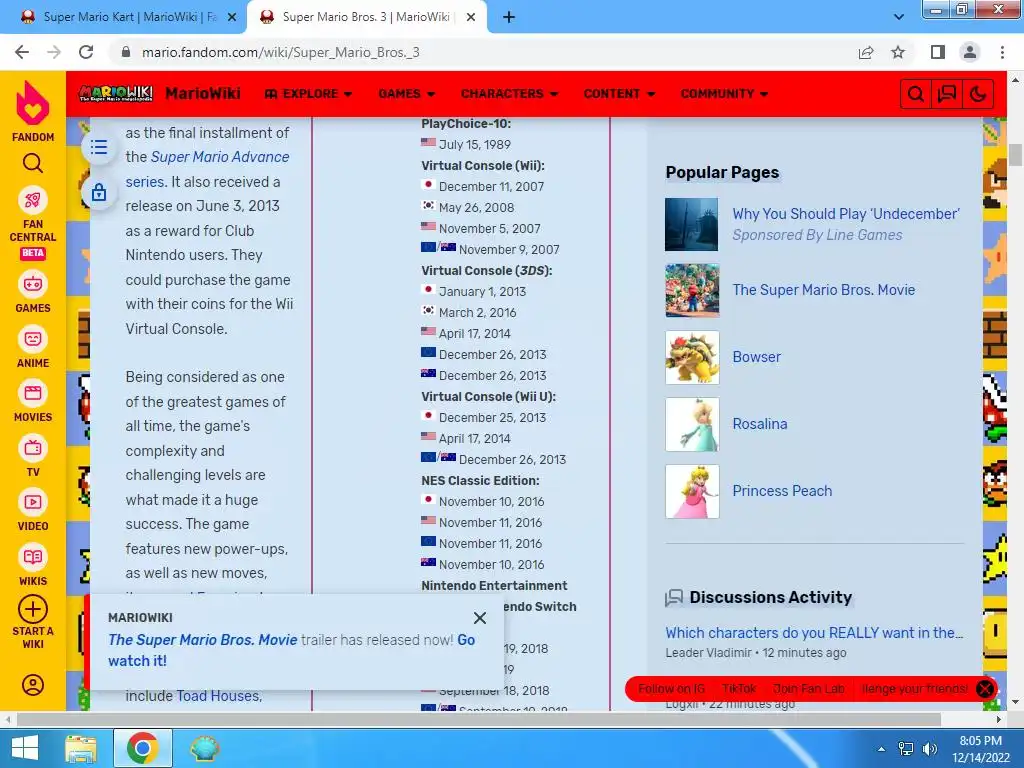Screen dimensions: 1024x768
Task: Share this page from the address bar
Action: [x=866, y=52]
